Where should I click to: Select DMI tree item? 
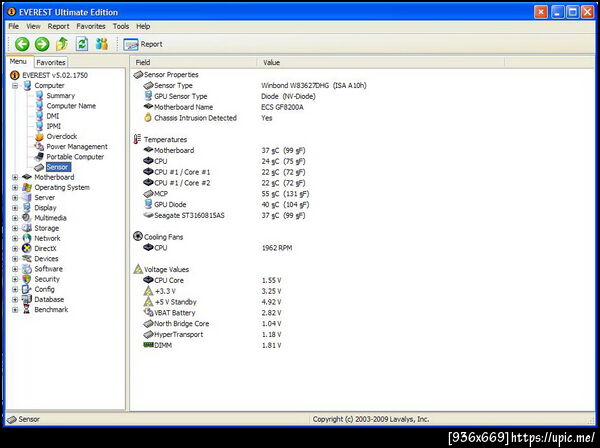click(53, 116)
